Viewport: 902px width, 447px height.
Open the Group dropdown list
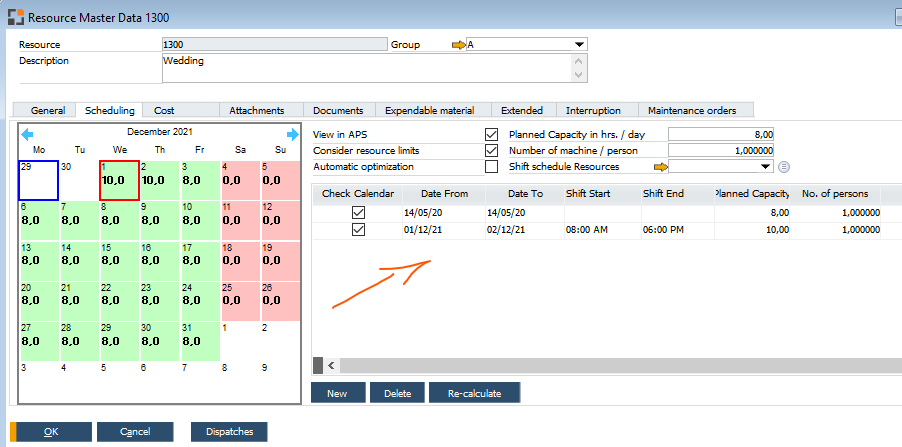click(x=579, y=45)
